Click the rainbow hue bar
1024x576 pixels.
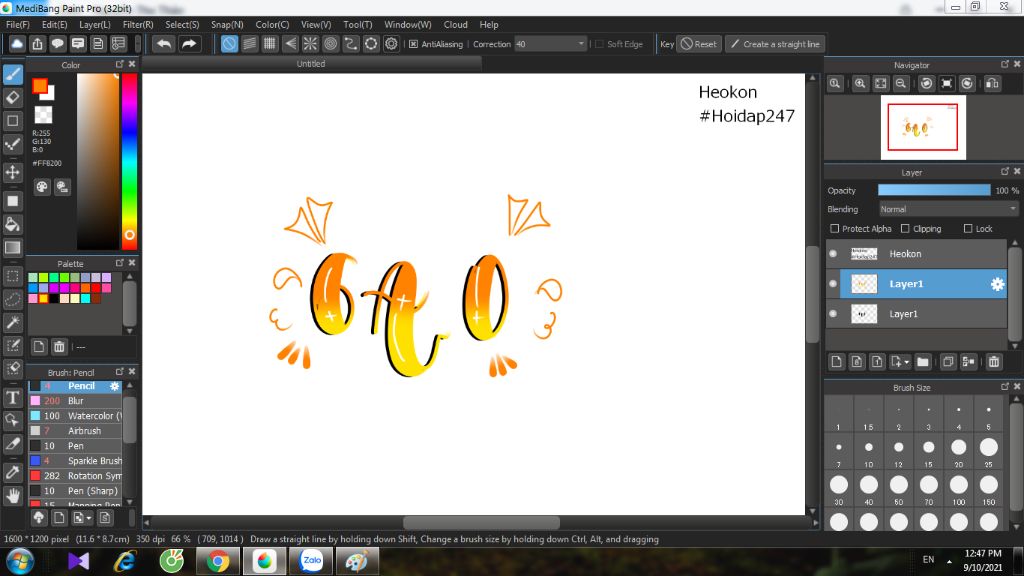click(129, 161)
